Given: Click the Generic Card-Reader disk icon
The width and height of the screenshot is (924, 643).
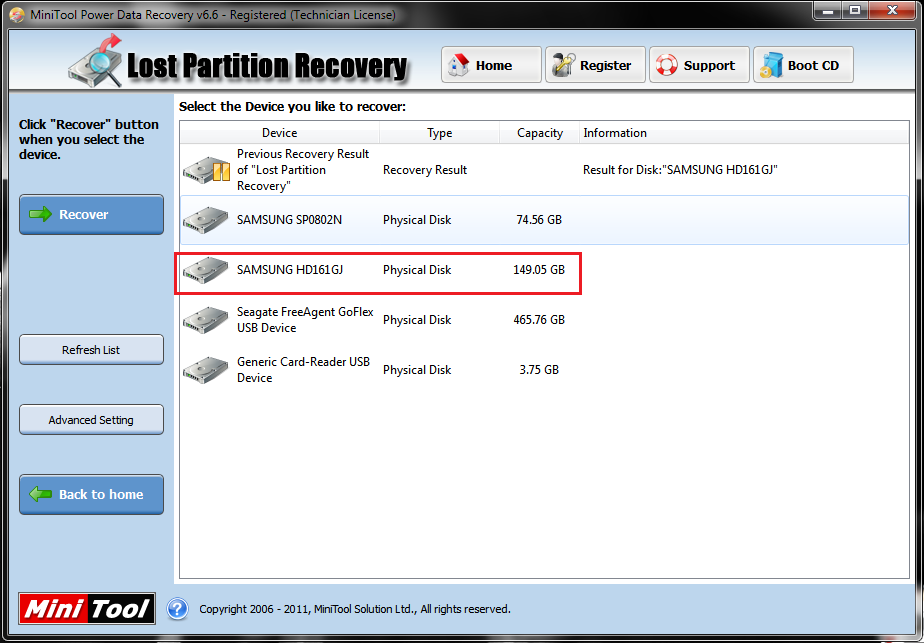Looking at the screenshot, I should [x=205, y=370].
